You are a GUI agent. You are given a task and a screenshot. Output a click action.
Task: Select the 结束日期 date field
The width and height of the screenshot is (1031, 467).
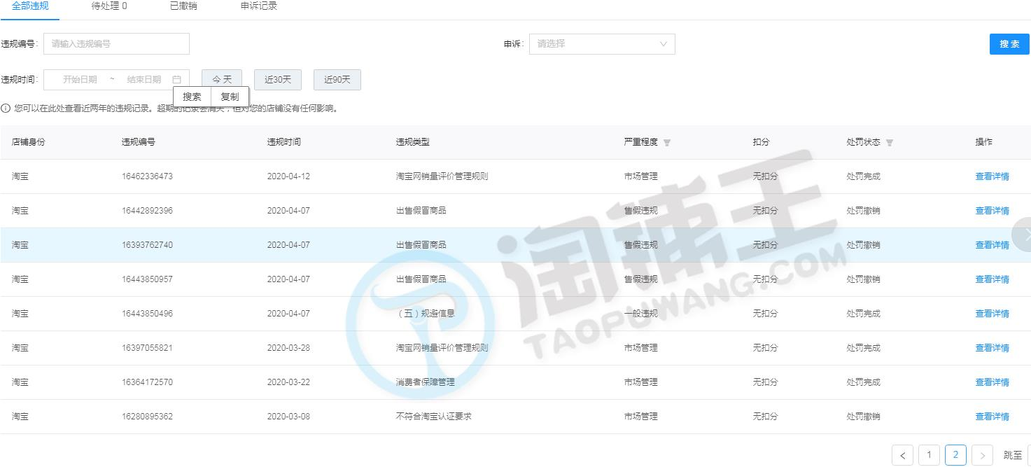[144, 80]
